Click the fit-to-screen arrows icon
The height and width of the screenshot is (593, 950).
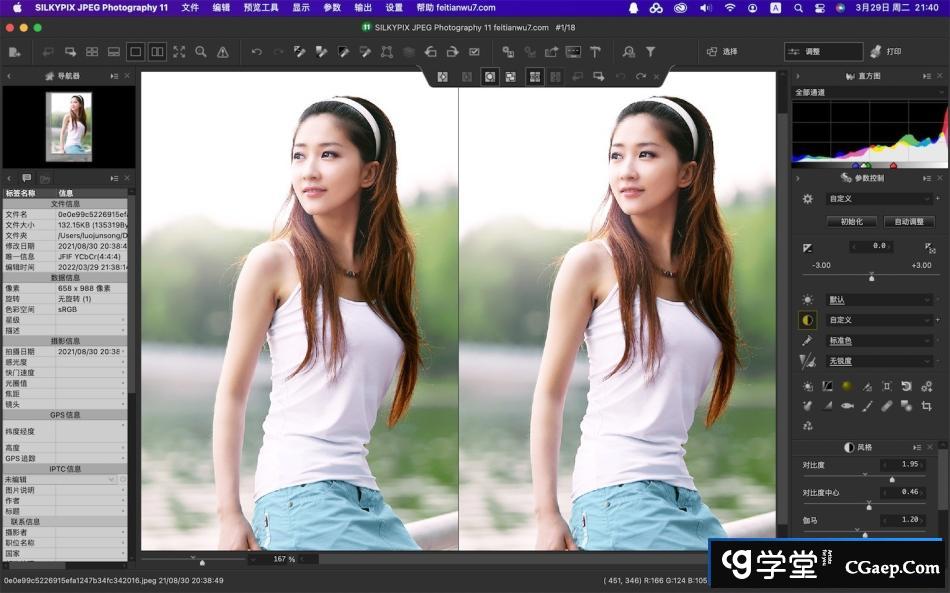pyautogui.click(x=179, y=52)
